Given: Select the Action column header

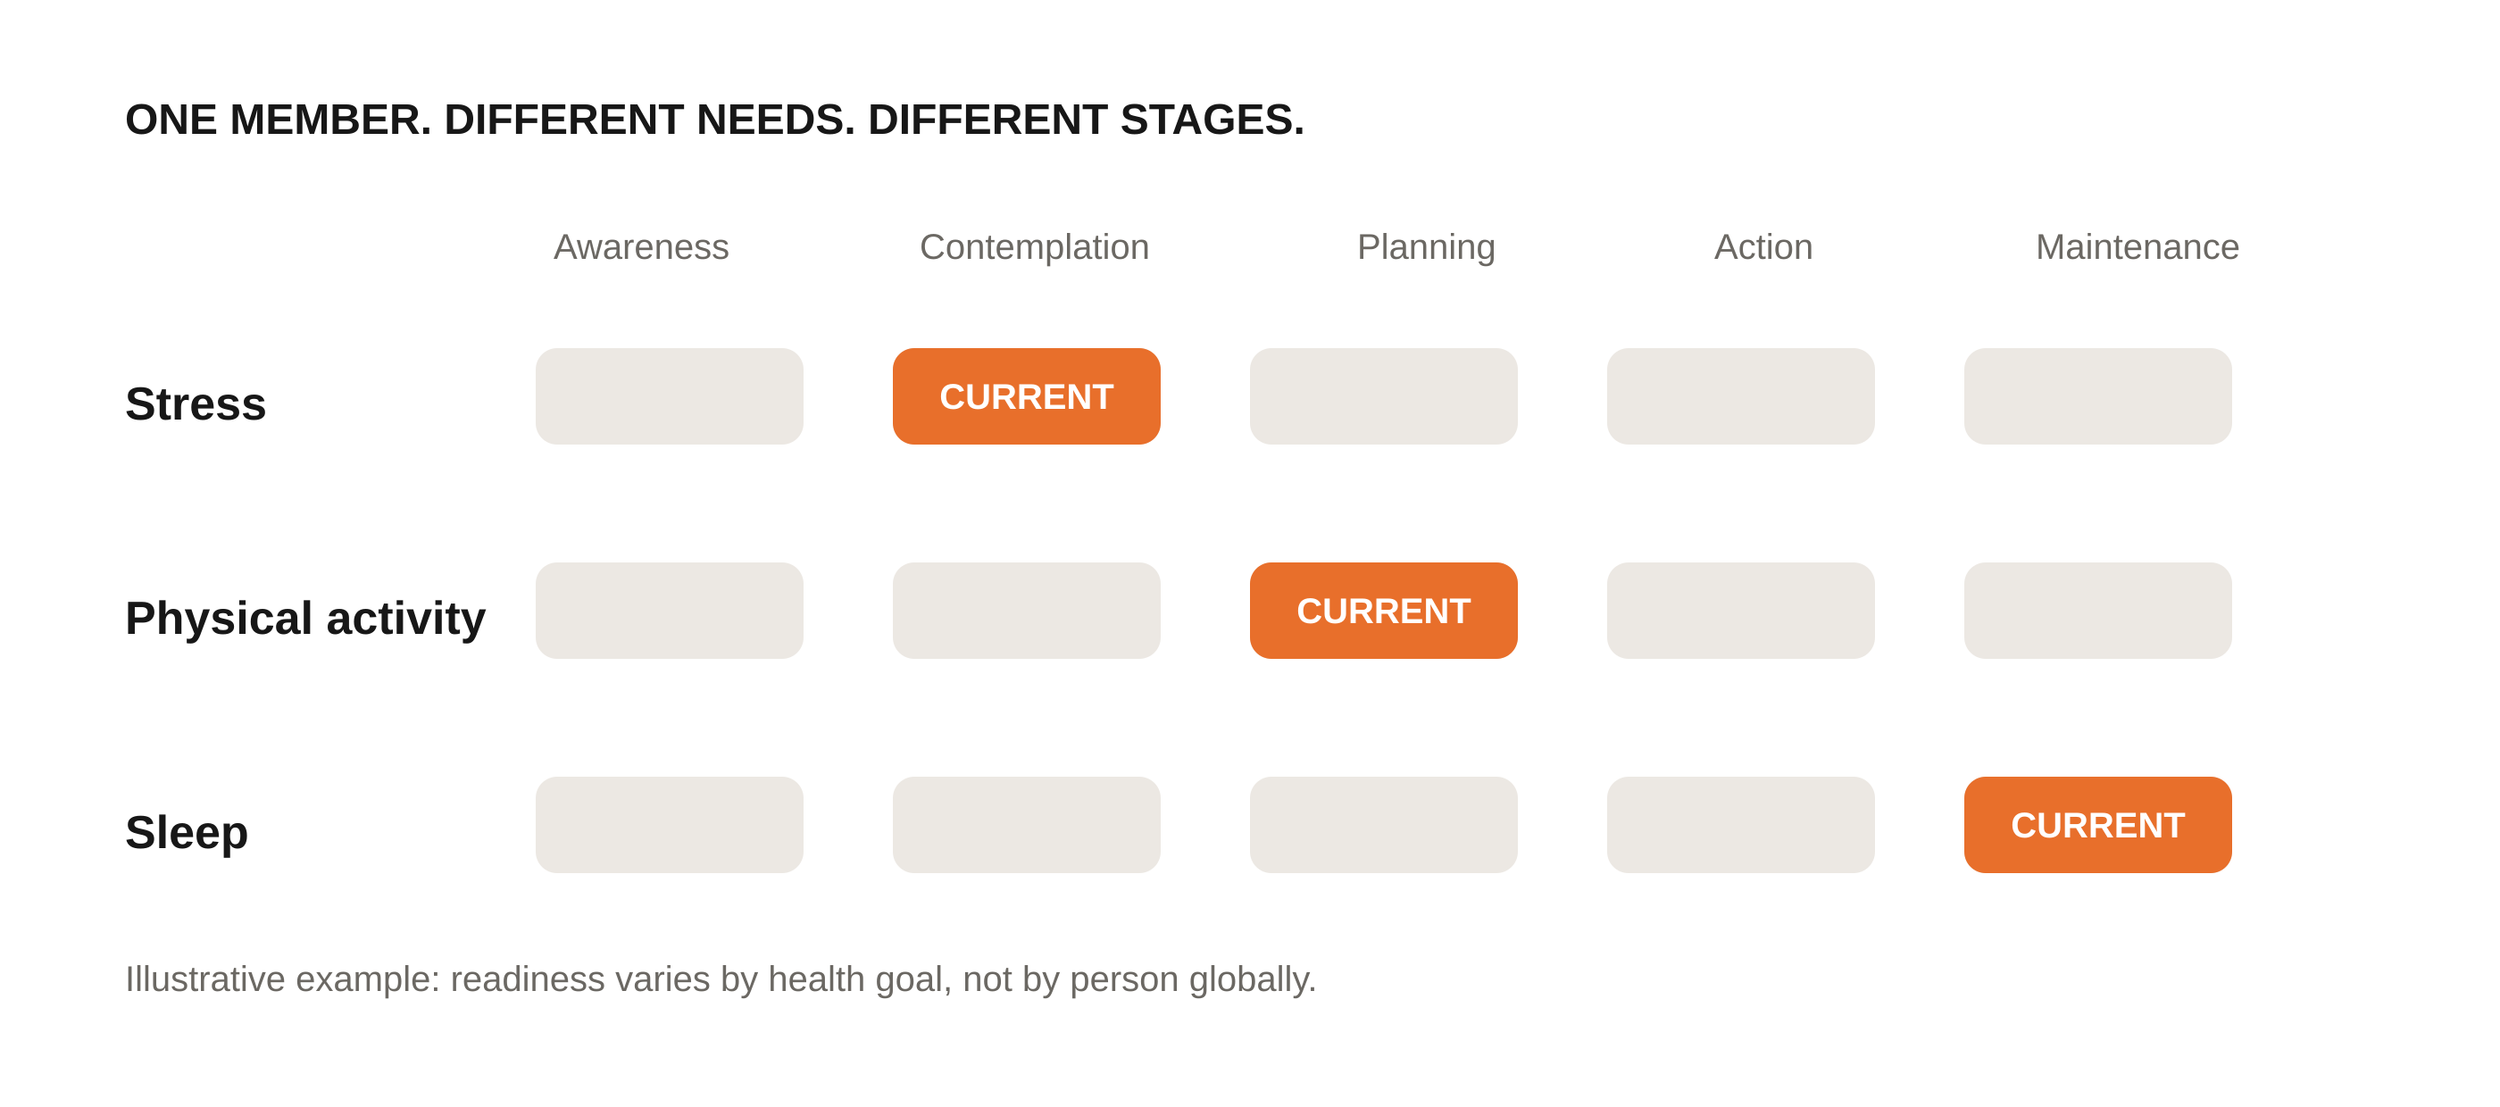Looking at the screenshot, I should point(1763,247).
